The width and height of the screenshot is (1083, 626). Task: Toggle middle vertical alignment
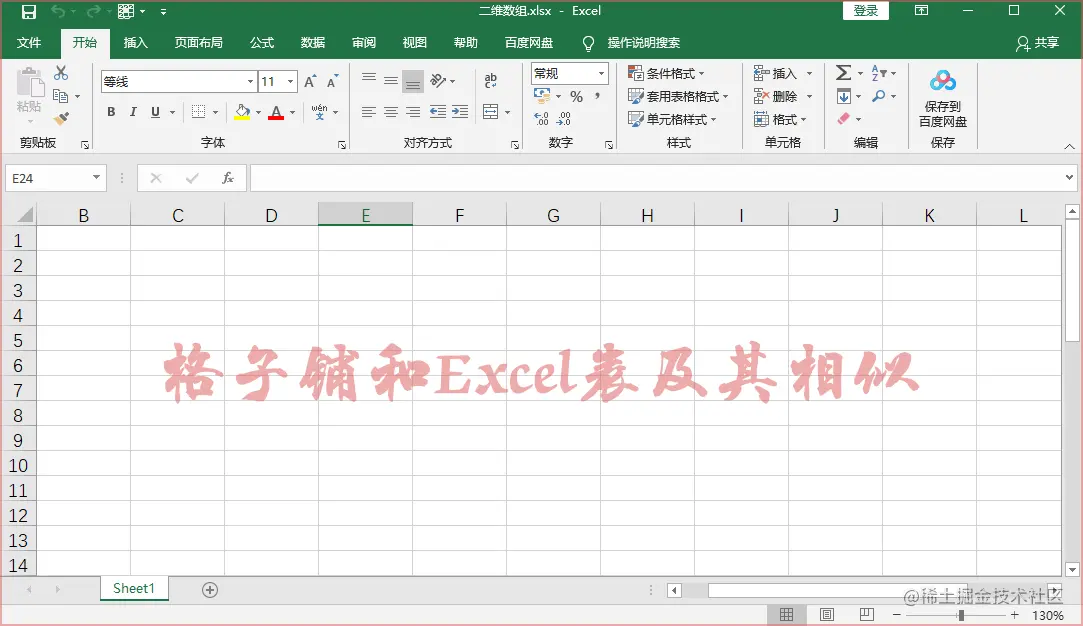391,81
